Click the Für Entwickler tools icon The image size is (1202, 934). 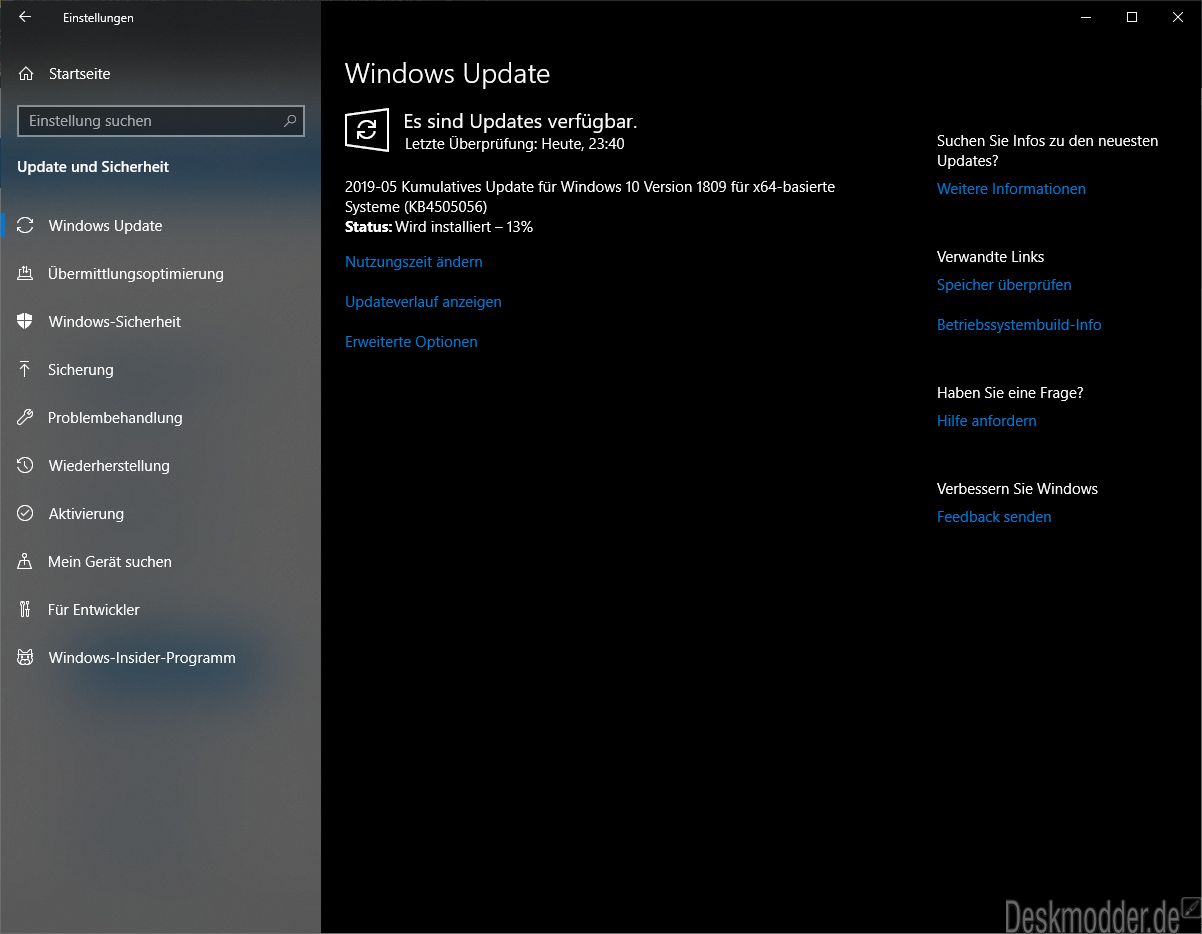coord(26,609)
